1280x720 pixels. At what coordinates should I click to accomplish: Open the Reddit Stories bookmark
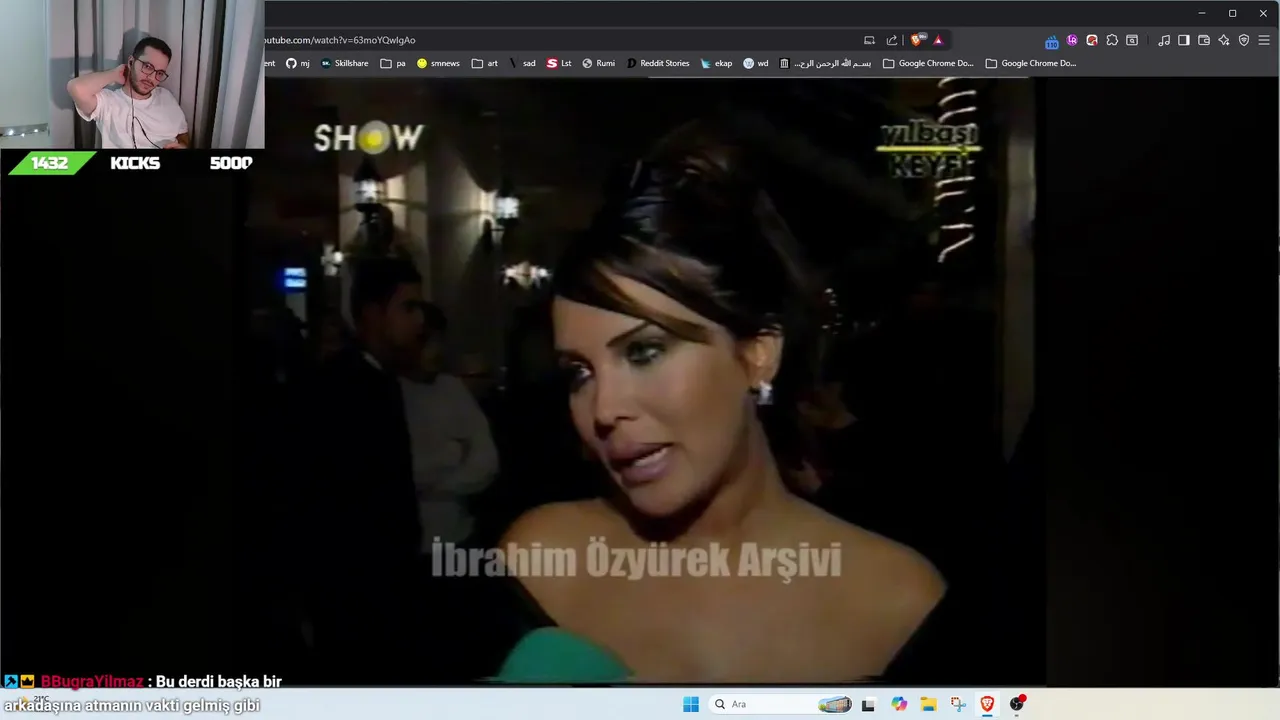click(x=658, y=63)
